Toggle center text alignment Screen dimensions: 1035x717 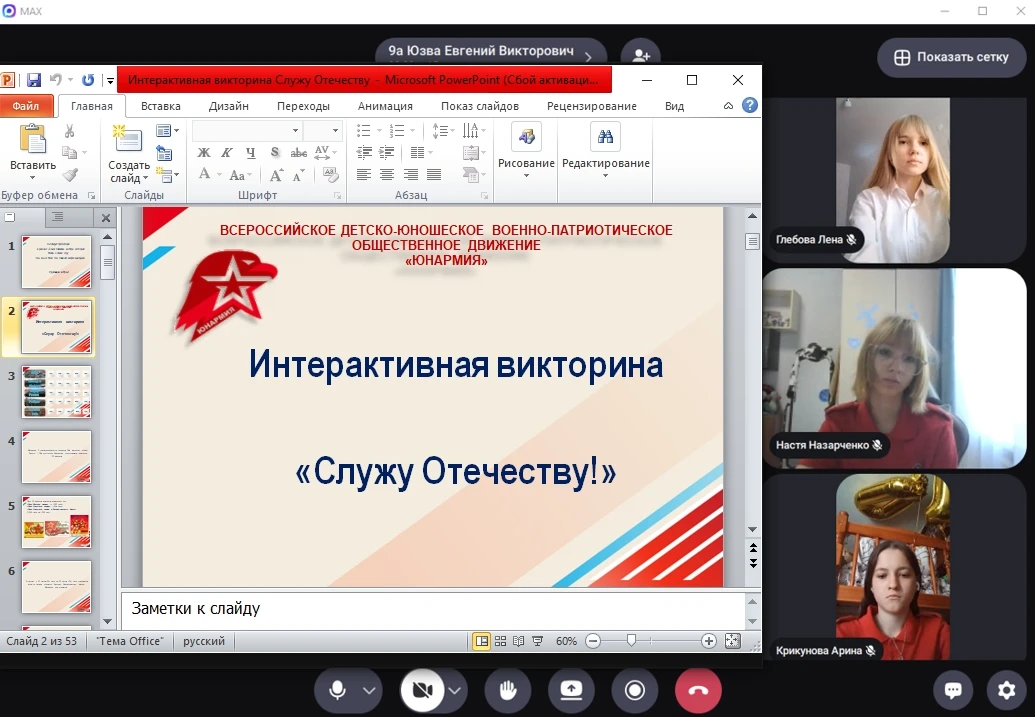coord(387,174)
